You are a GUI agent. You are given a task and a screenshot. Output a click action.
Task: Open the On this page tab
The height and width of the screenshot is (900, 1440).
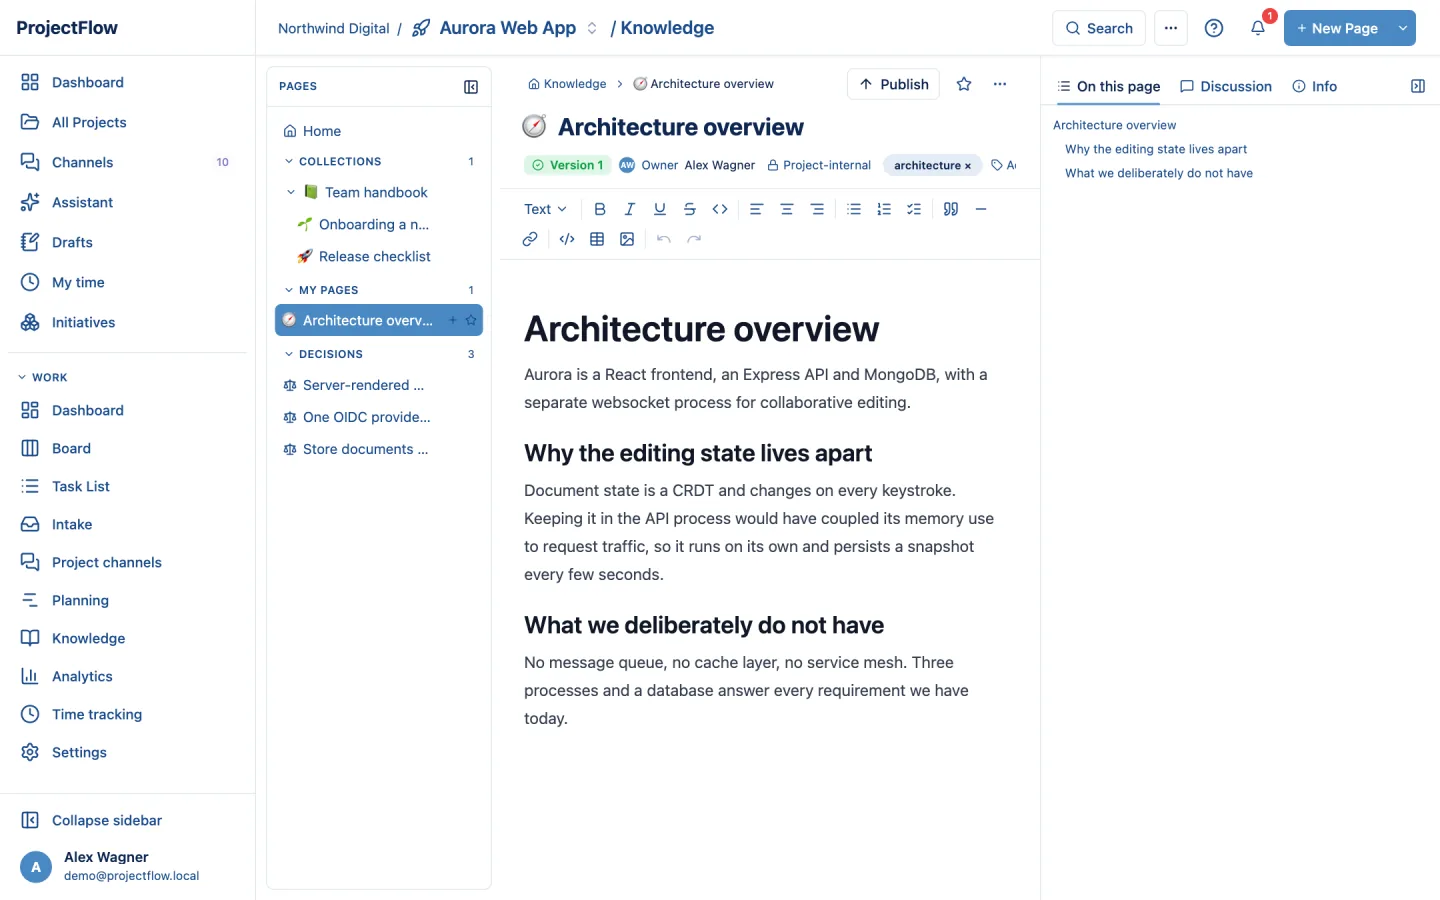tap(1109, 86)
